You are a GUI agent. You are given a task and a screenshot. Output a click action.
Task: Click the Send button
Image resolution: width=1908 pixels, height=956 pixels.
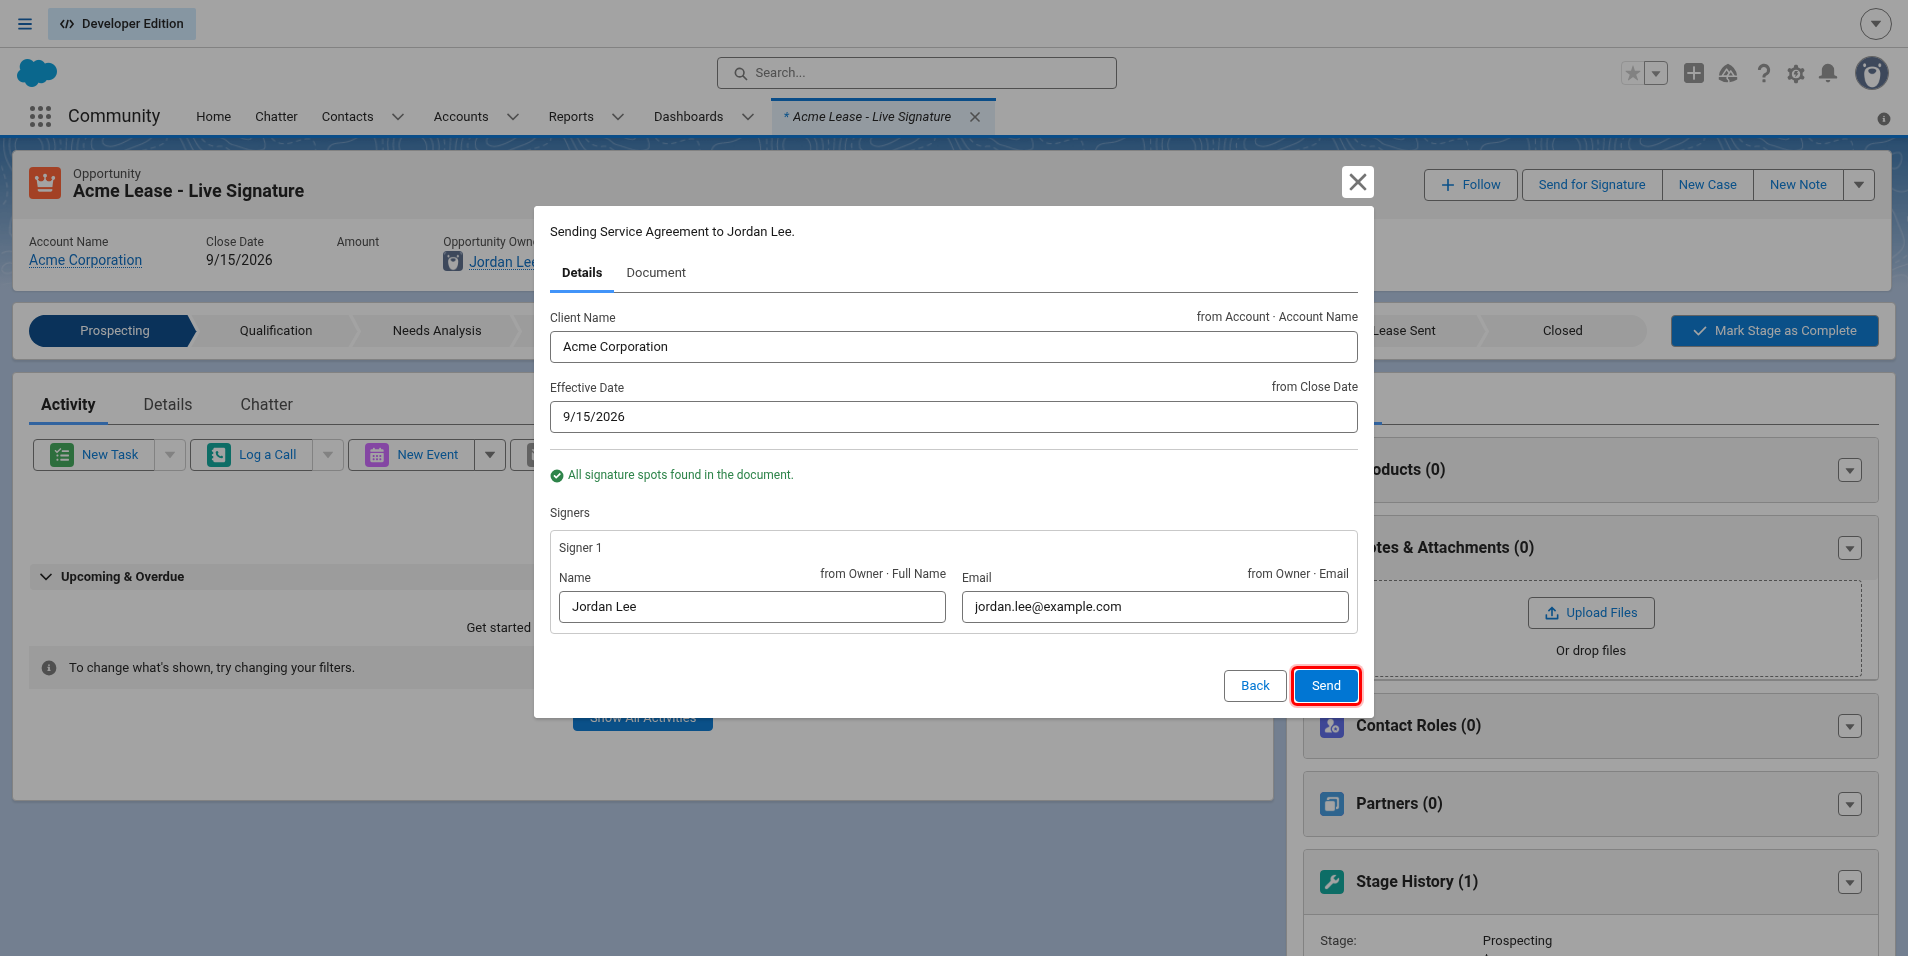point(1326,686)
